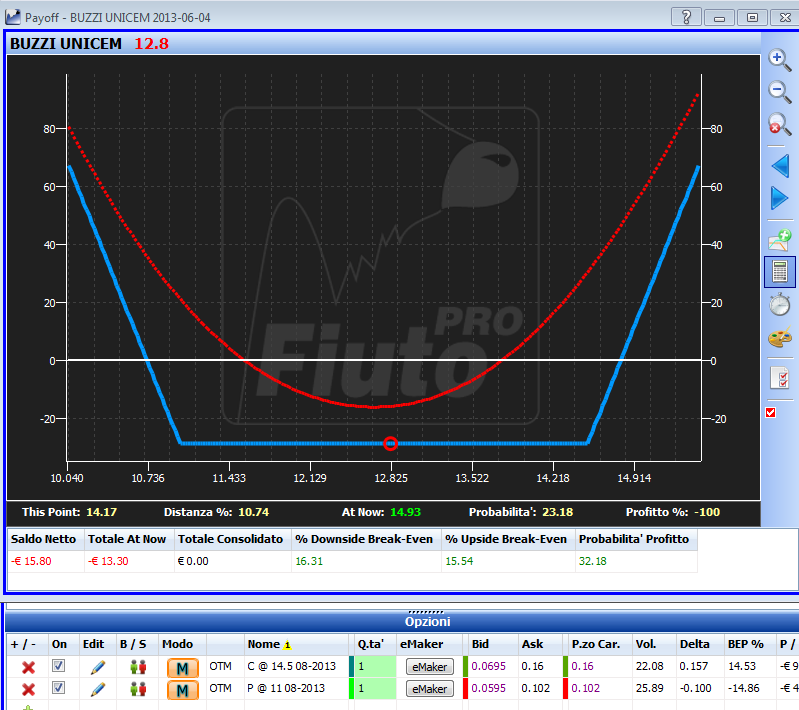The width and height of the screenshot is (799, 710).
Task: Toggle the red checkbox in sidebar
Action: 770,412
